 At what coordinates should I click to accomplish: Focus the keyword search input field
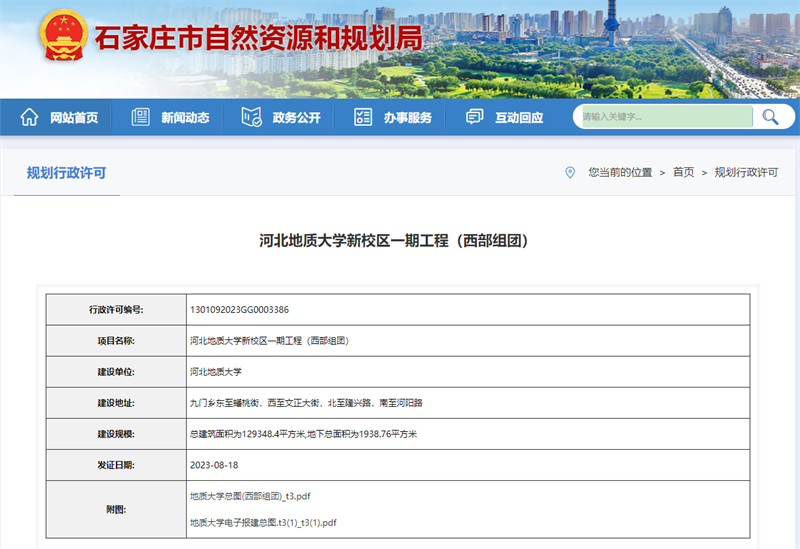click(667, 117)
